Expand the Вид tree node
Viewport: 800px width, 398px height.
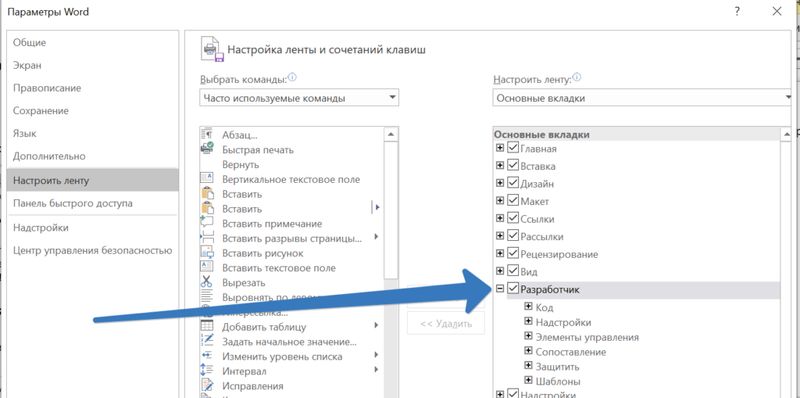click(x=500, y=271)
